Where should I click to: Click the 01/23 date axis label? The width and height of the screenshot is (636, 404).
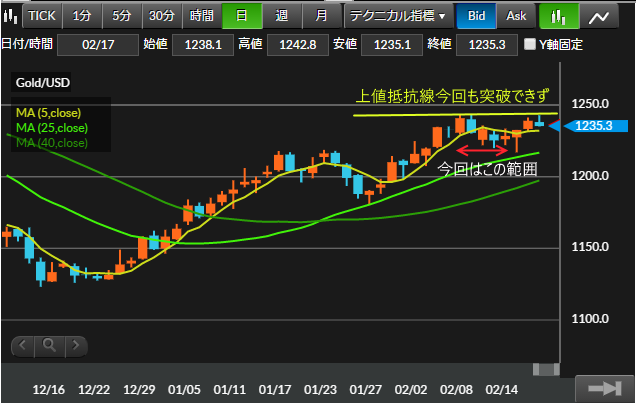[320, 390]
